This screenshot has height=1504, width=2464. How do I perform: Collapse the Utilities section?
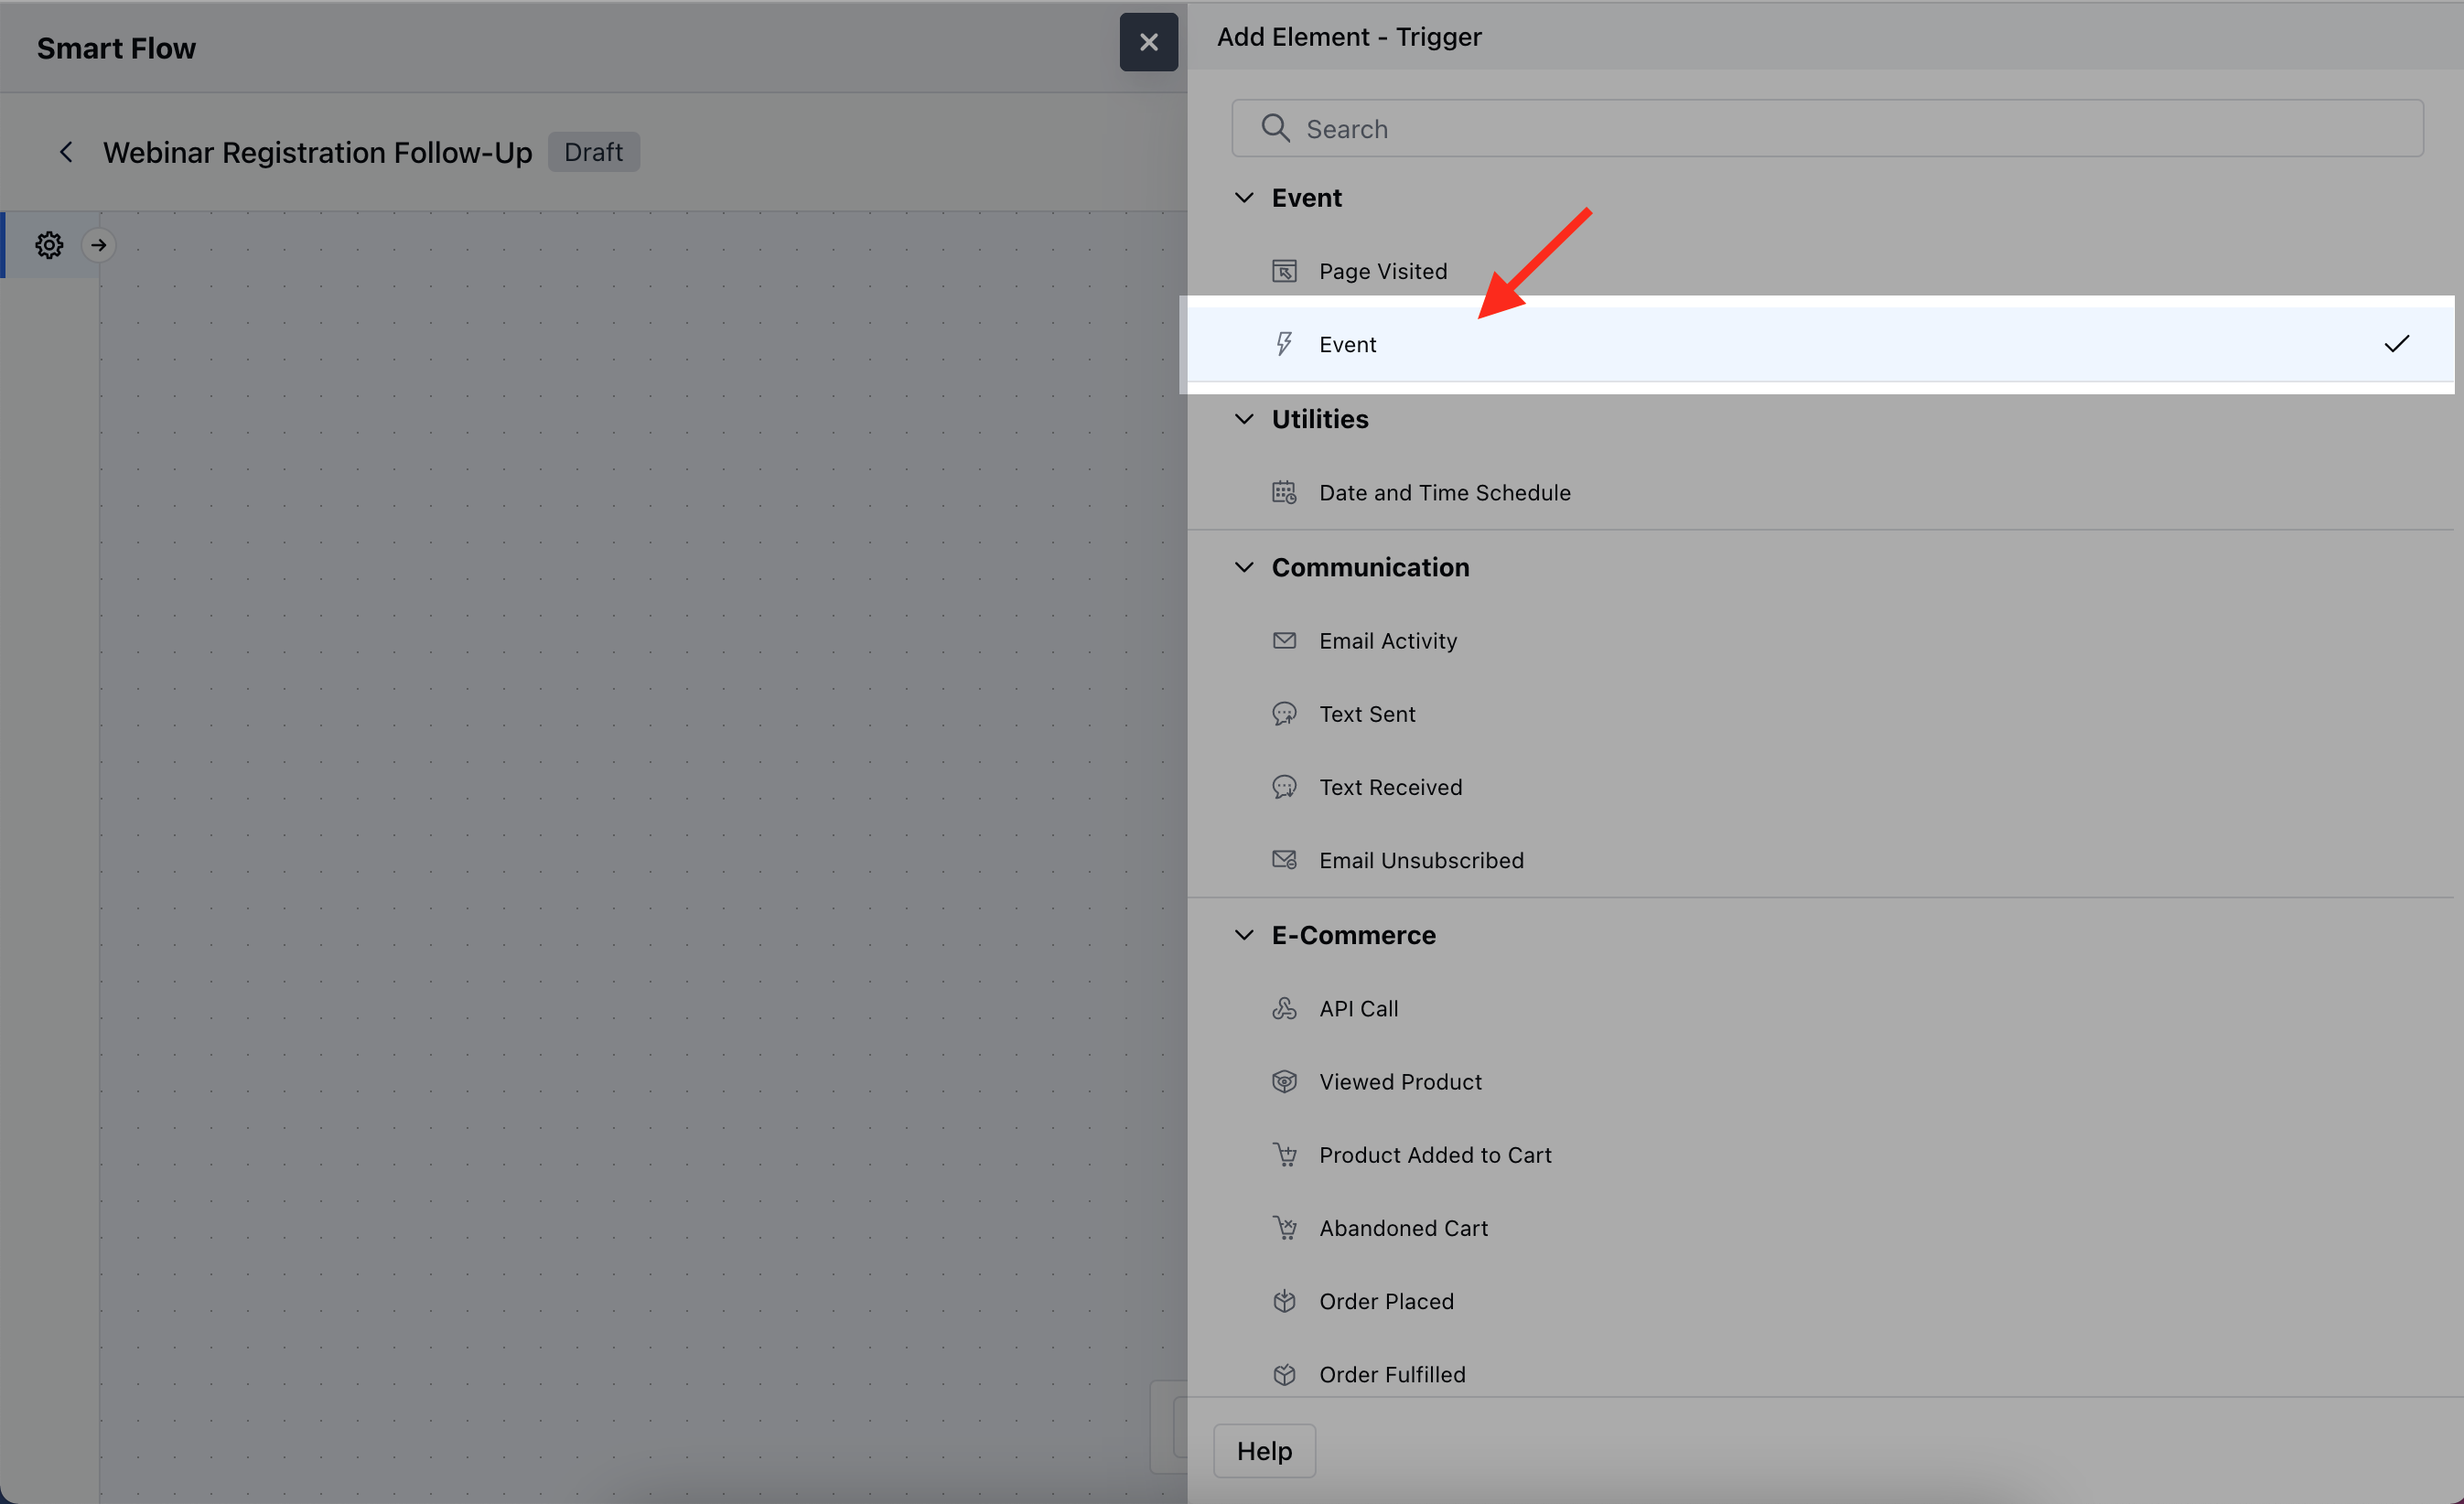[x=1244, y=419]
